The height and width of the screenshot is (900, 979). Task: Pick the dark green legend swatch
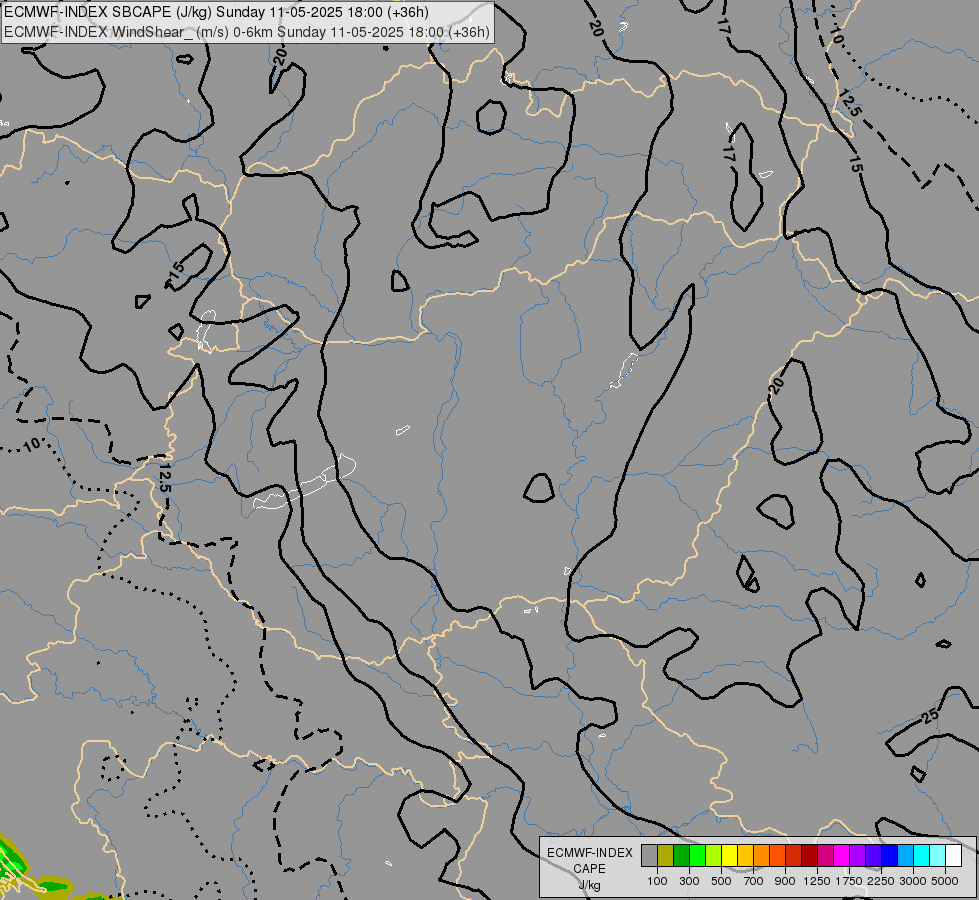click(x=681, y=856)
